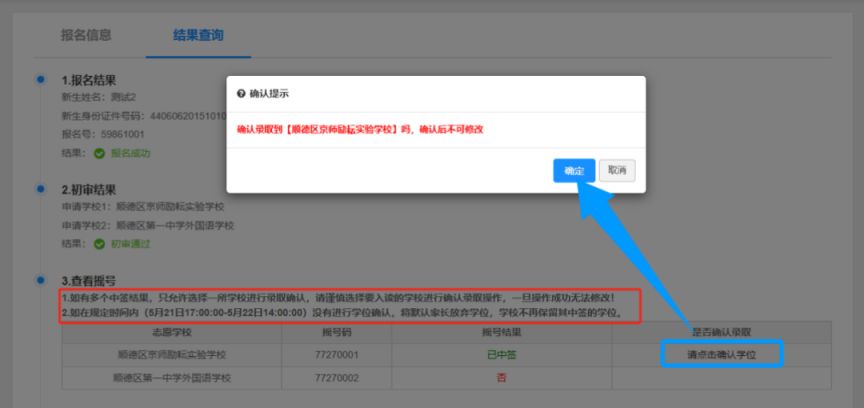The image size is (864, 408).
Task: Click the lottery number 77270001 cell
Action: click(336, 355)
